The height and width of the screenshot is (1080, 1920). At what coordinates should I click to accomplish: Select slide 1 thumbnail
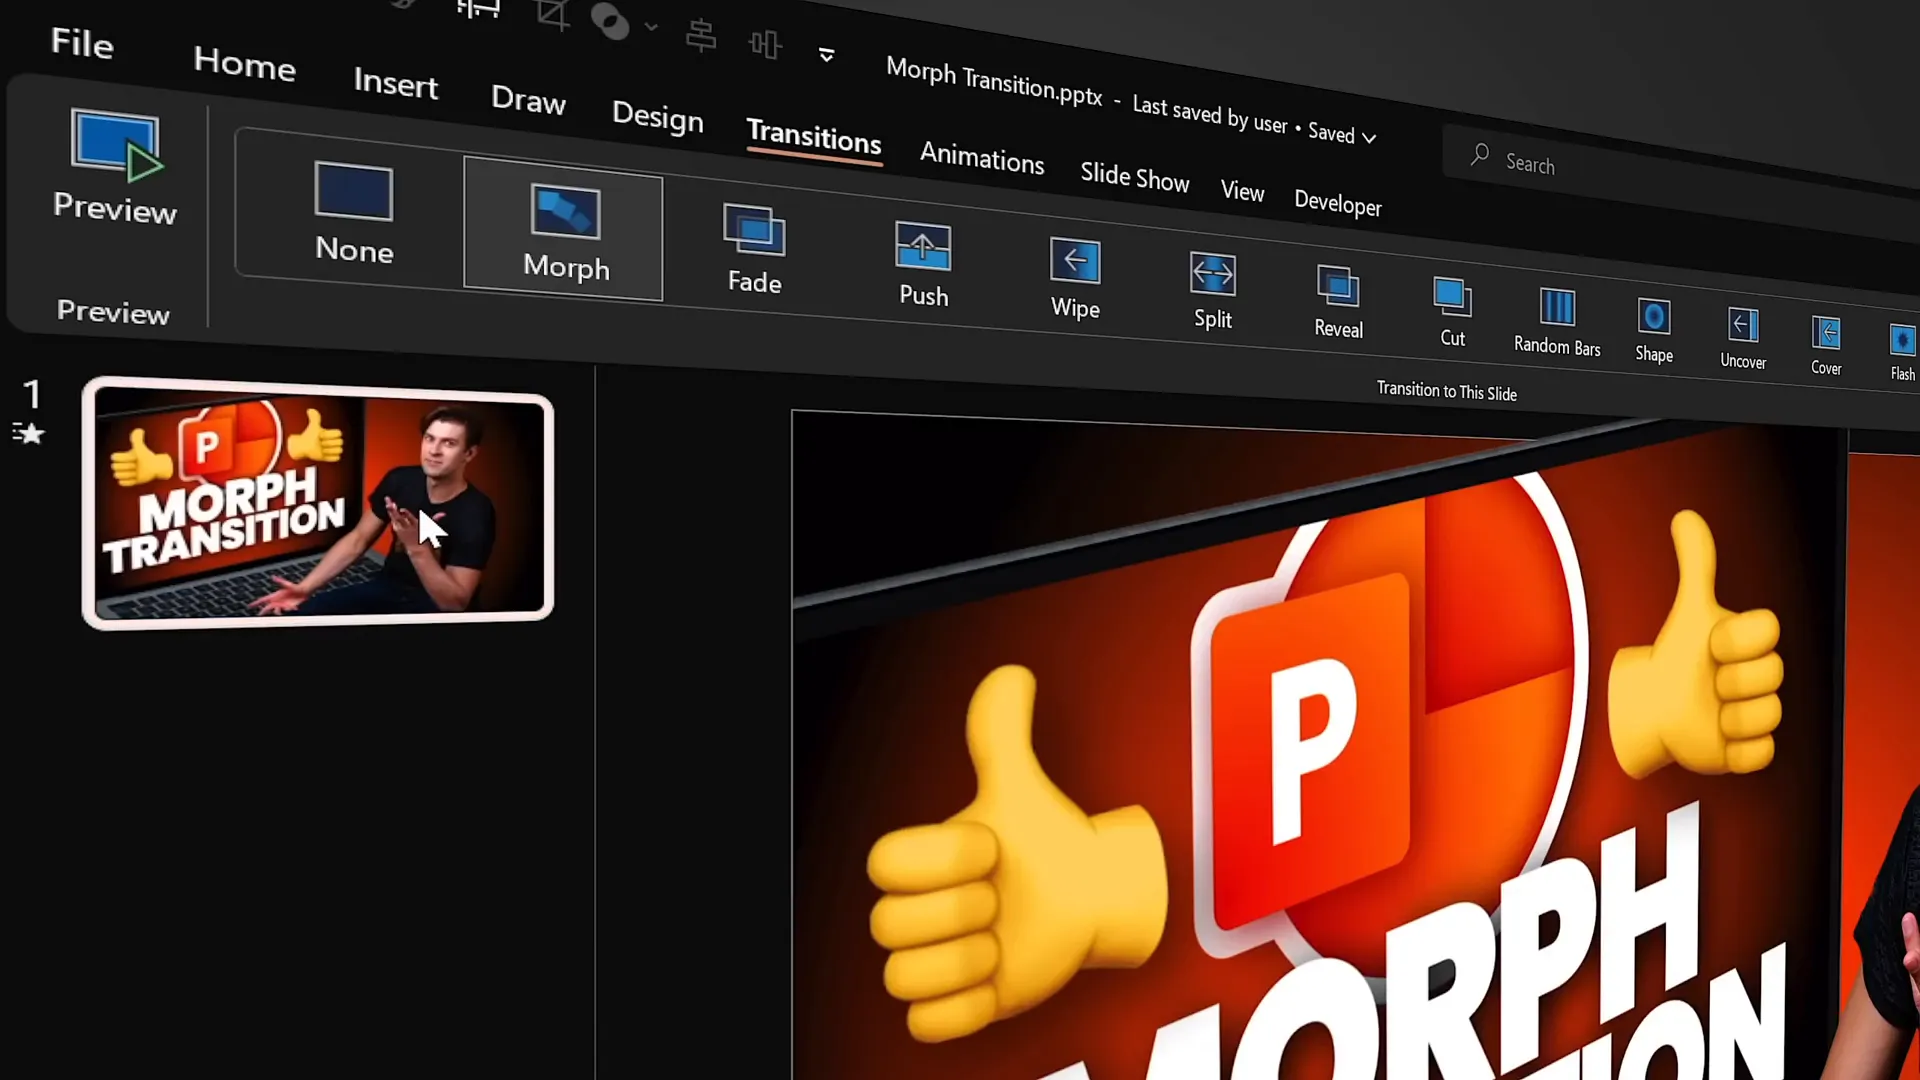(318, 502)
